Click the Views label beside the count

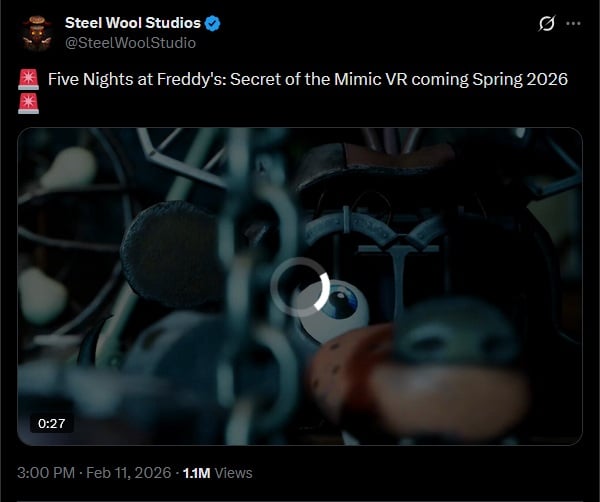click(234, 472)
